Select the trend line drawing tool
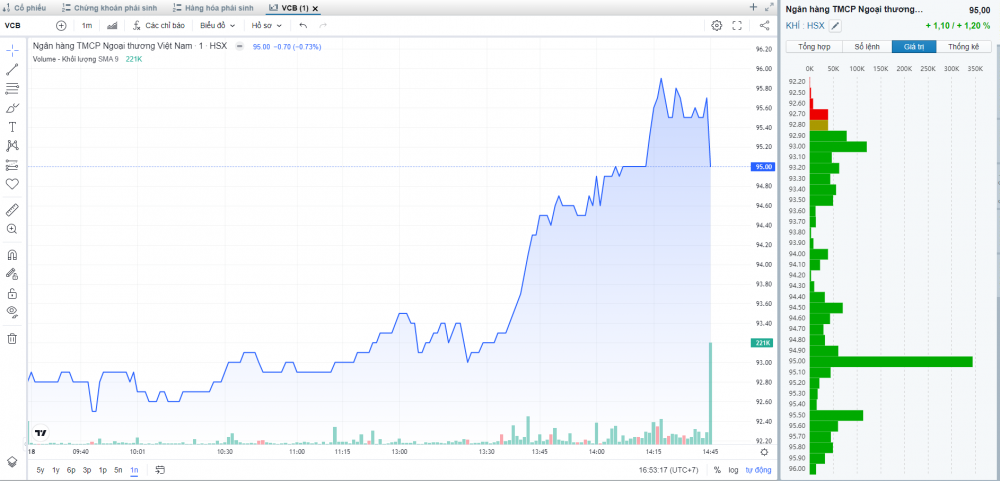The width and height of the screenshot is (1000, 481). (x=12, y=70)
